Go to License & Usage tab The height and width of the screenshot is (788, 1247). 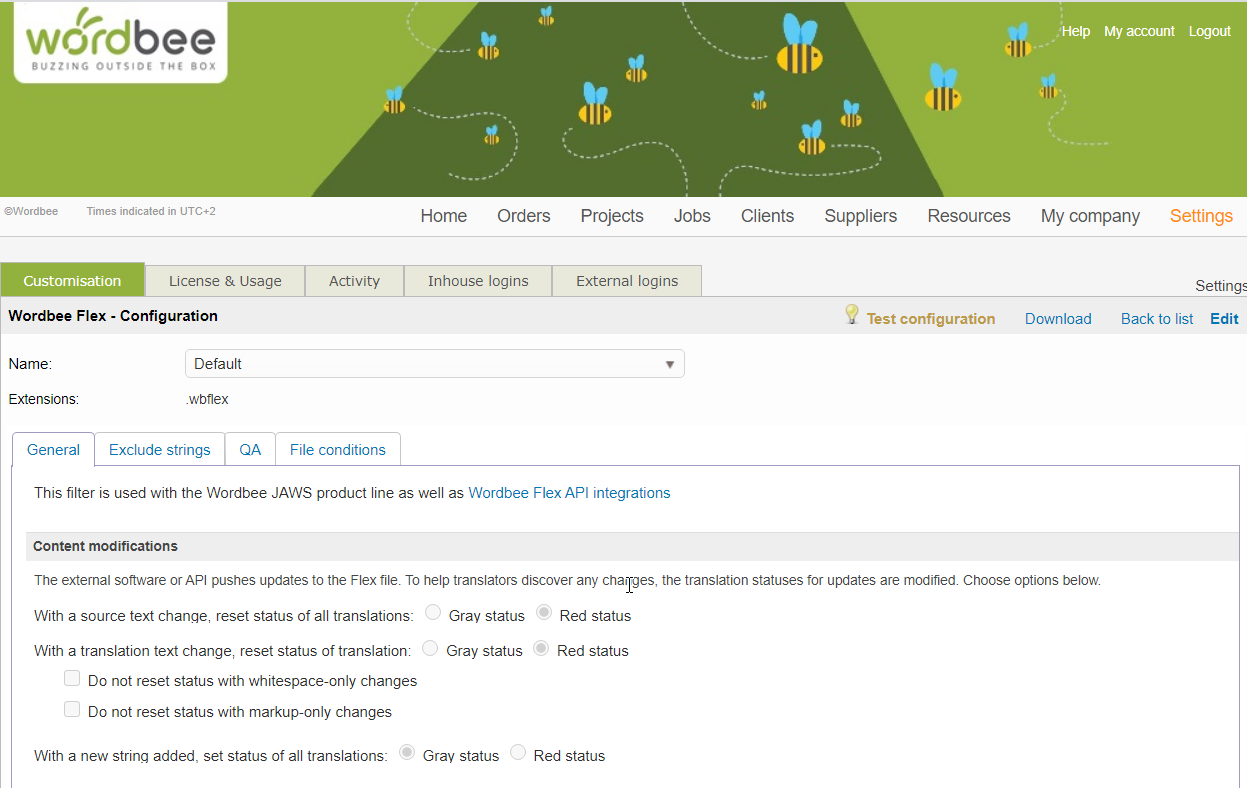(225, 281)
